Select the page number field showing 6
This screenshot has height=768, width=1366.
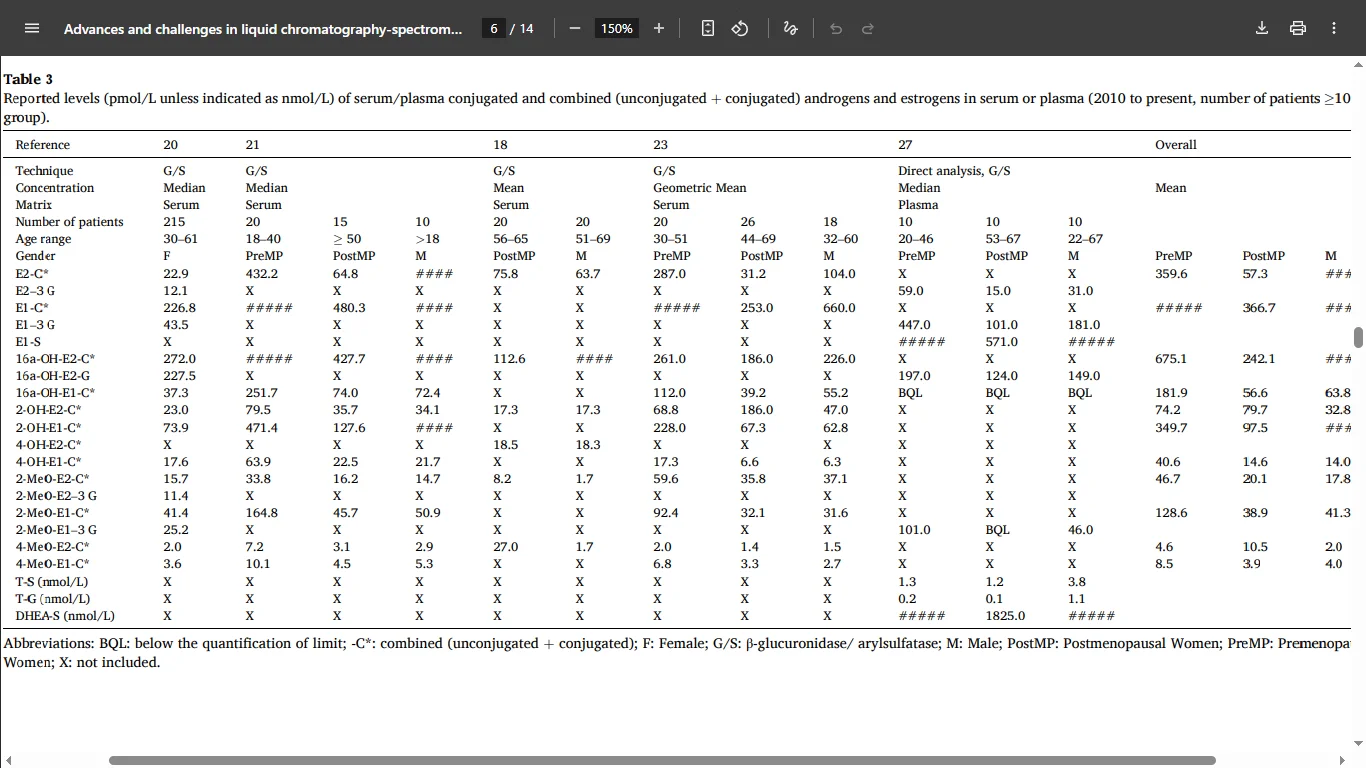[493, 28]
